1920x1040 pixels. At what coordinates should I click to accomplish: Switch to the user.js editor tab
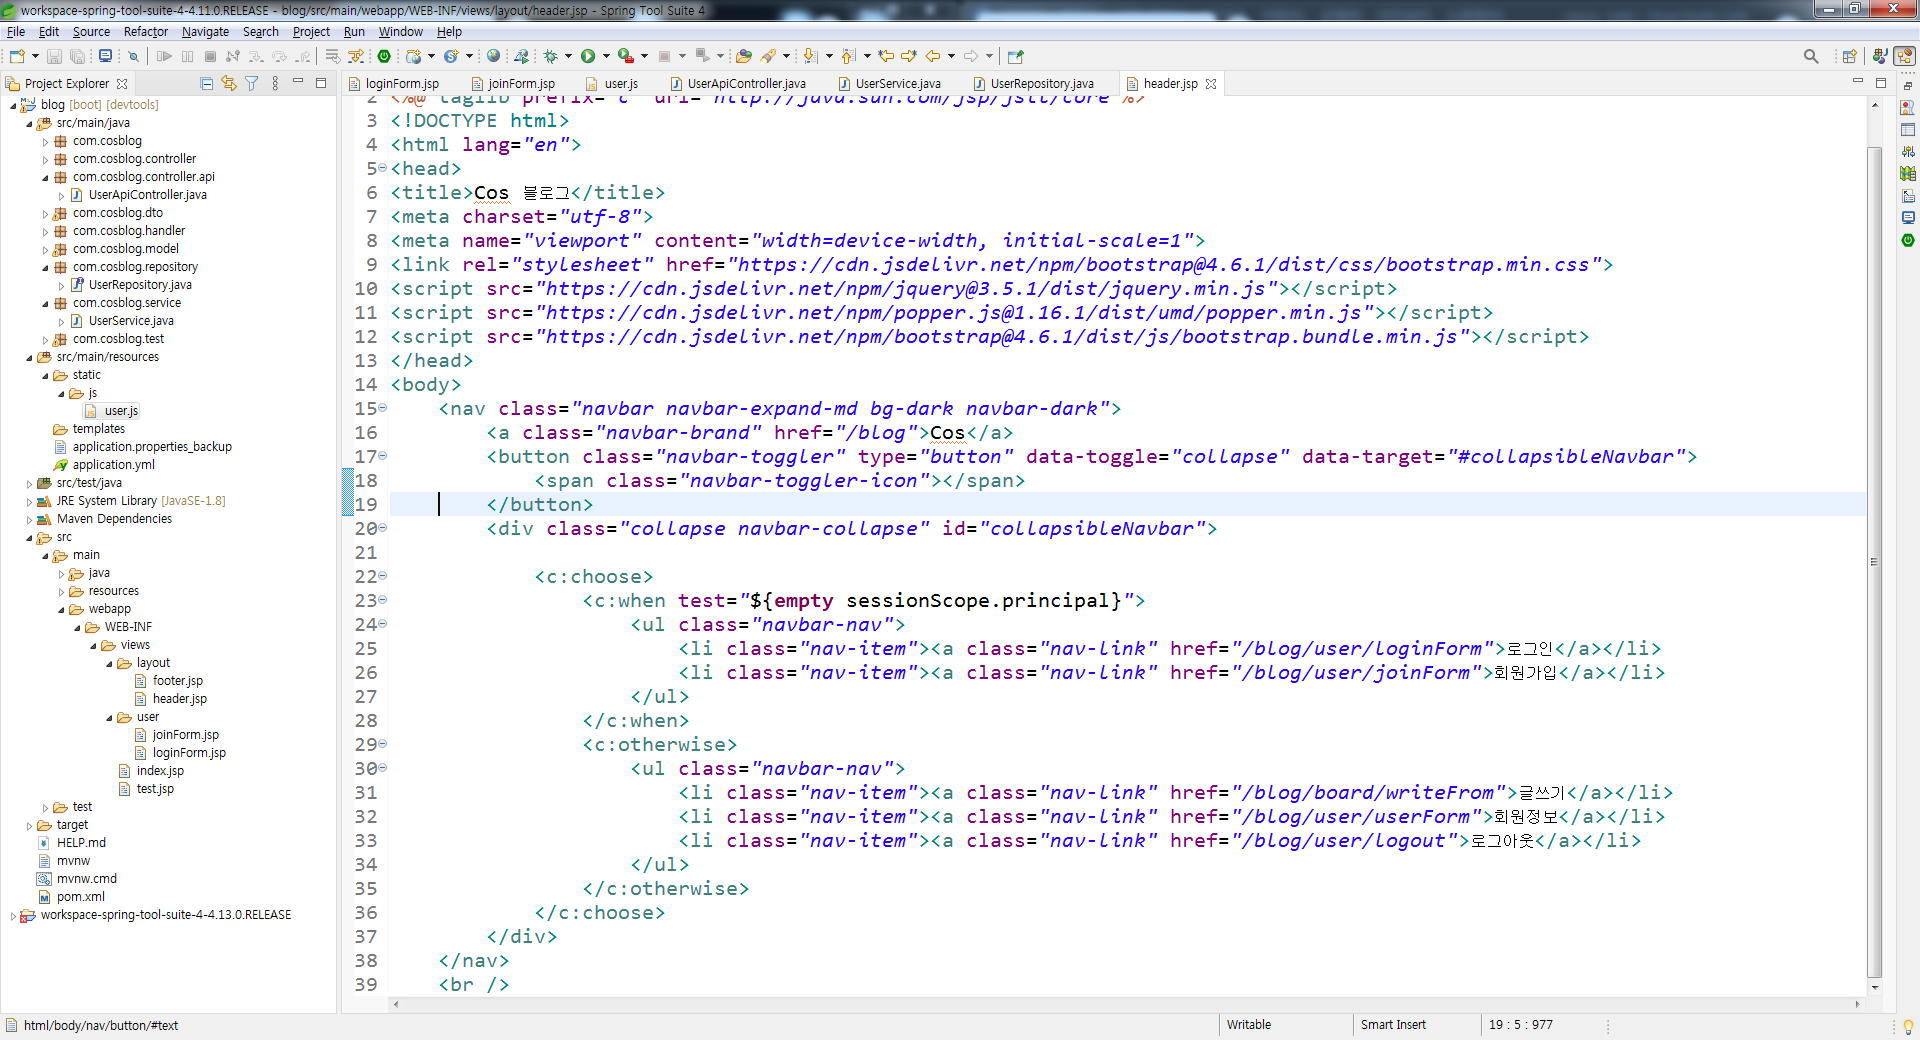click(x=621, y=83)
